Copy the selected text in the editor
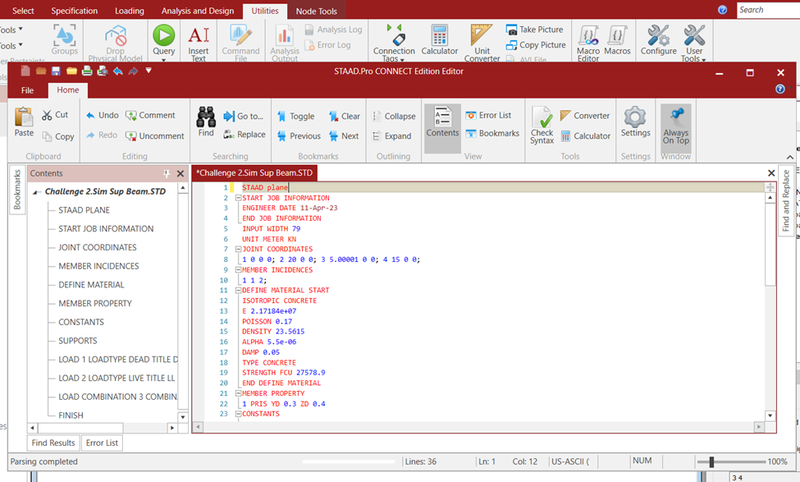Screen dimensions: 800x482 pos(58,136)
